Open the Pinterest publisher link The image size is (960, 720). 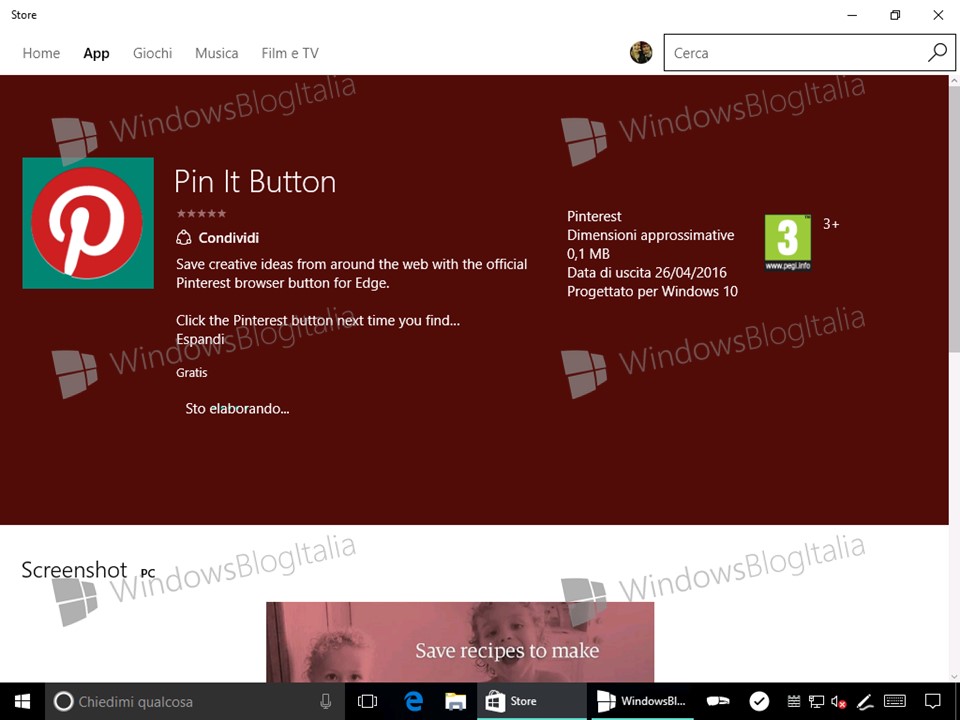pos(594,216)
